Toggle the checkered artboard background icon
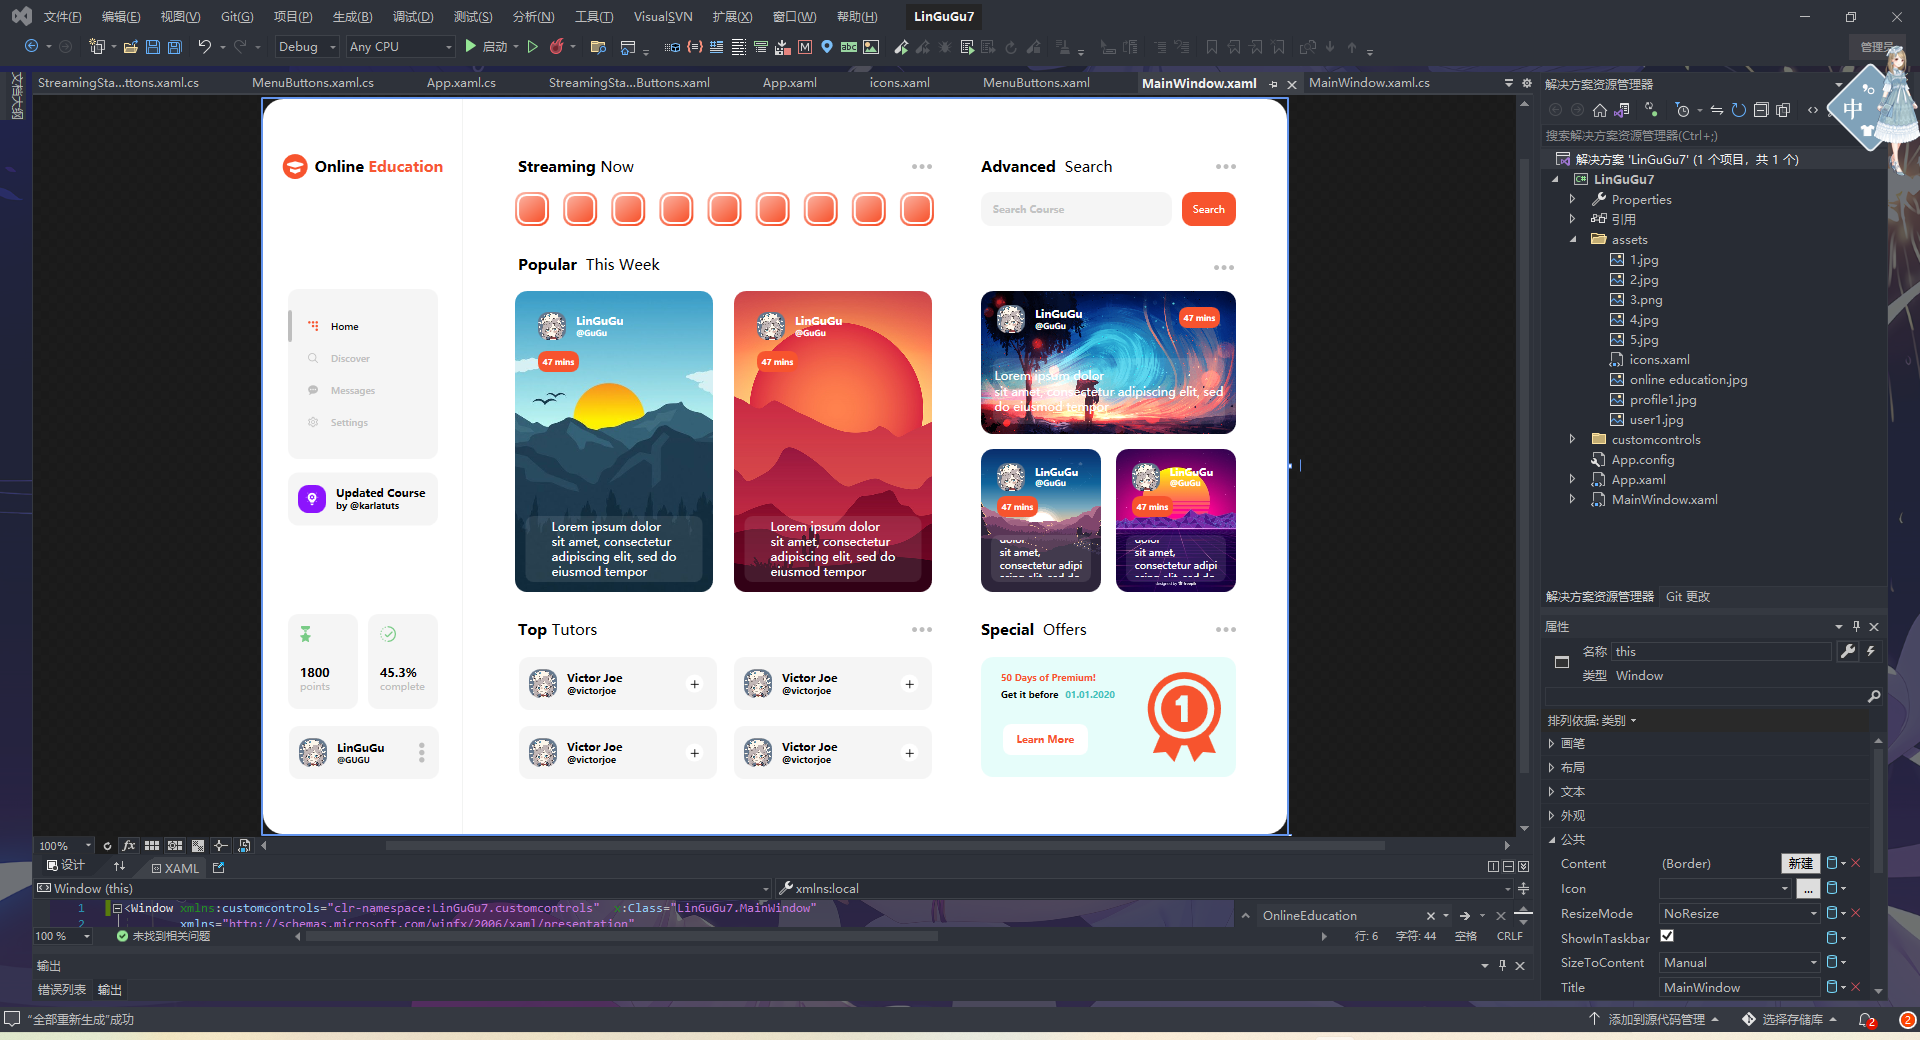 tap(198, 846)
